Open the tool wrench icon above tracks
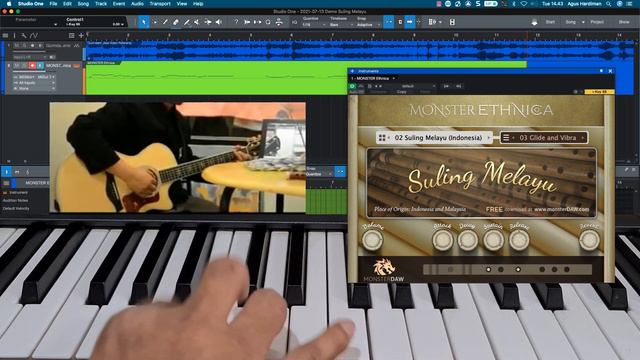The width and height of the screenshot is (640, 360). [x=24, y=36]
